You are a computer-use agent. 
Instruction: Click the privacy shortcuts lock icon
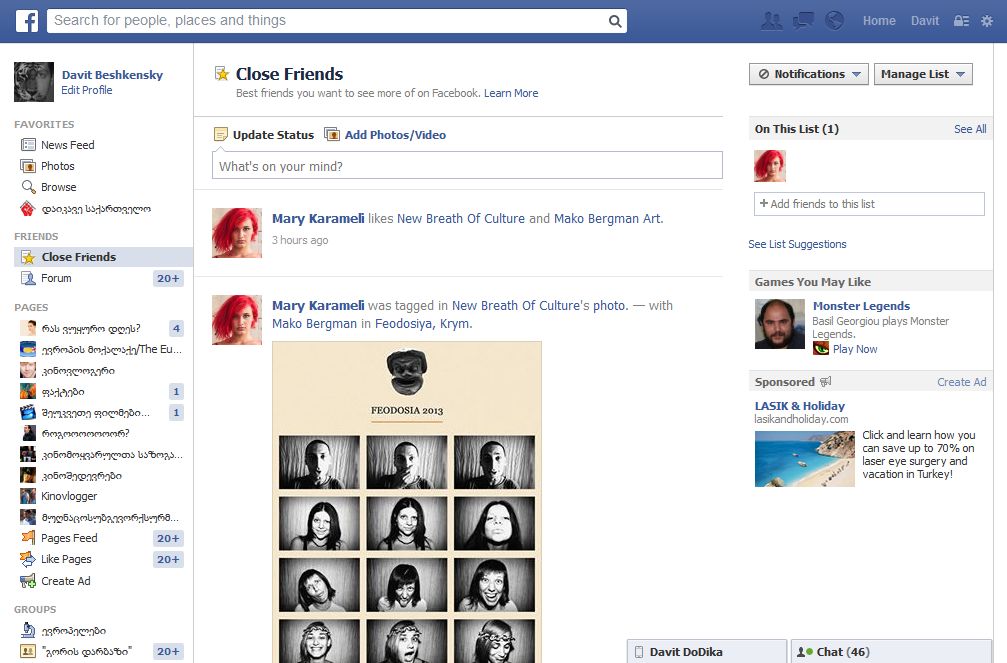click(x=961, y=21)
